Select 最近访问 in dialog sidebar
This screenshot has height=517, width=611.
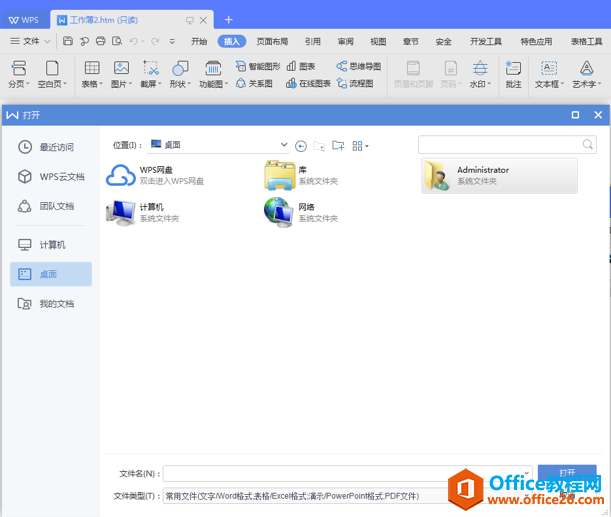pyautogui.click(x=51, y=147)
